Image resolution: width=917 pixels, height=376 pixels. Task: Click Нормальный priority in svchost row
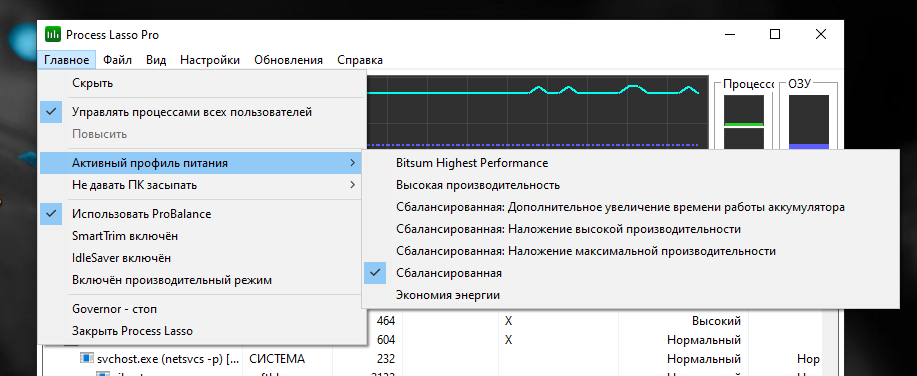pos(704,358)
